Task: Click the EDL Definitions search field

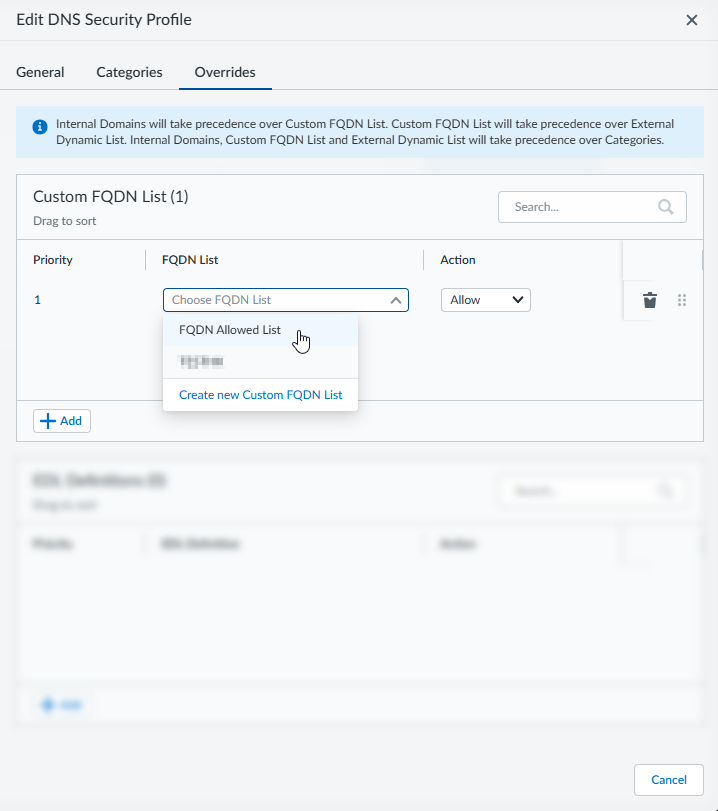Action: point(580,491)
